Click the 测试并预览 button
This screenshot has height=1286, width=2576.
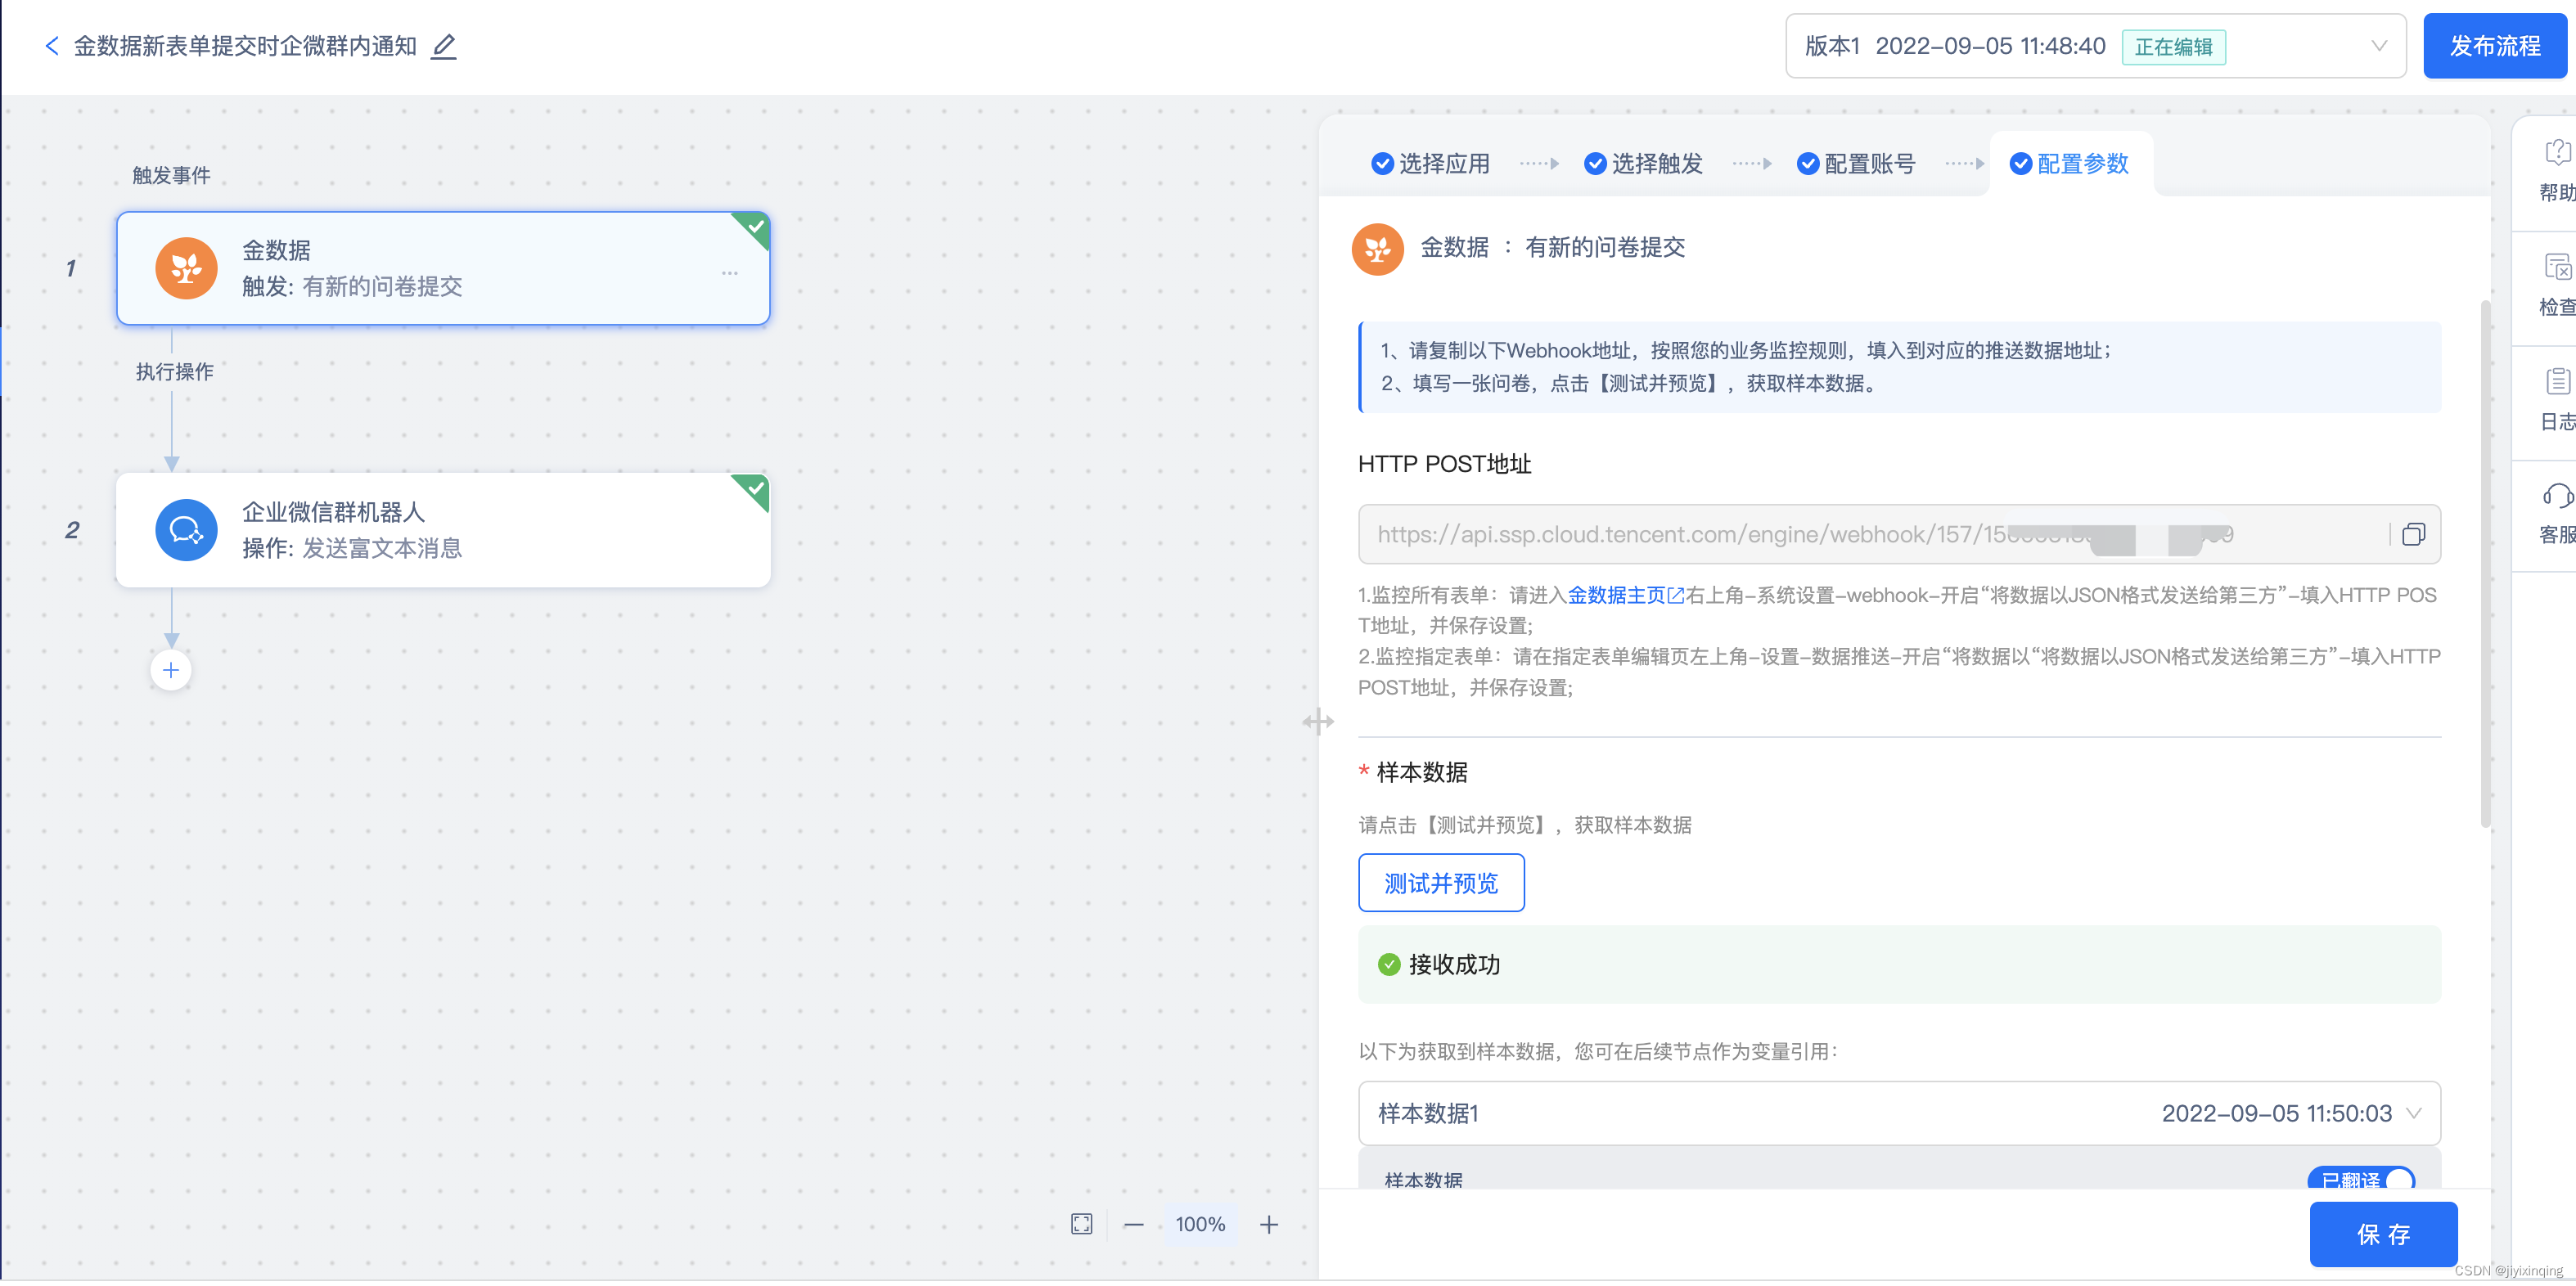click(1440, 883)
